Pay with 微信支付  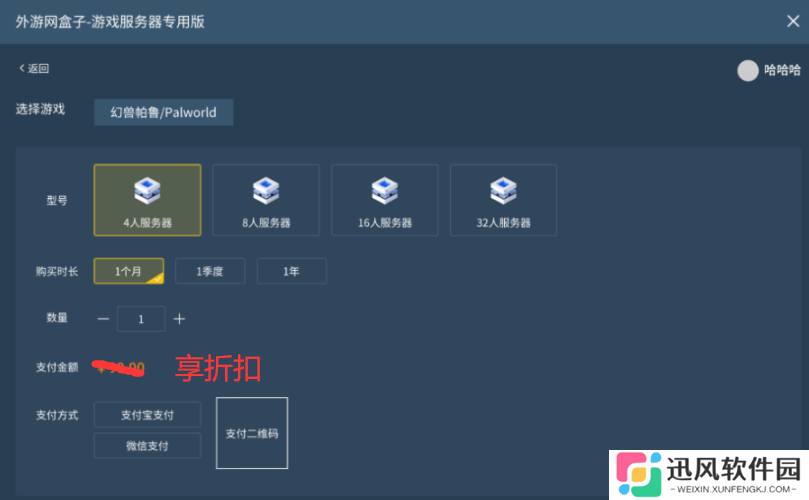tap(147, 445)
